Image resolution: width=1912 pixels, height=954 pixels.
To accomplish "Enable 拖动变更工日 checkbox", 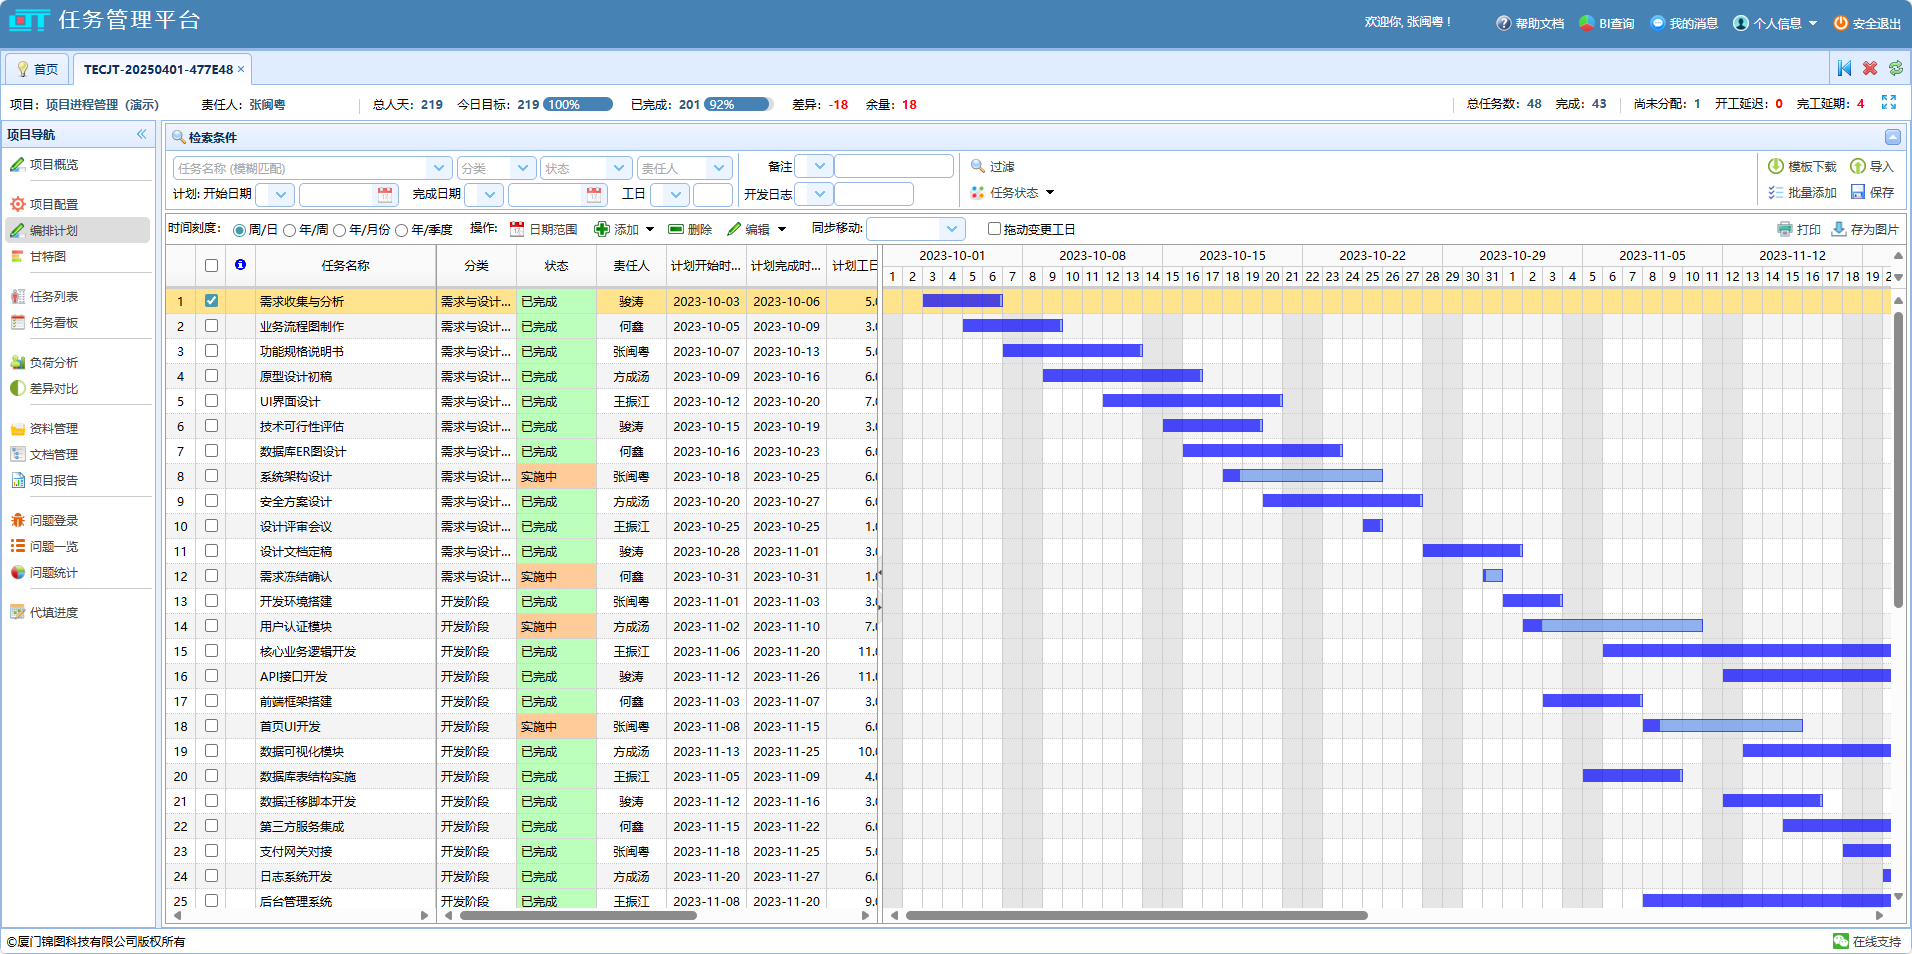I will 994,229.
